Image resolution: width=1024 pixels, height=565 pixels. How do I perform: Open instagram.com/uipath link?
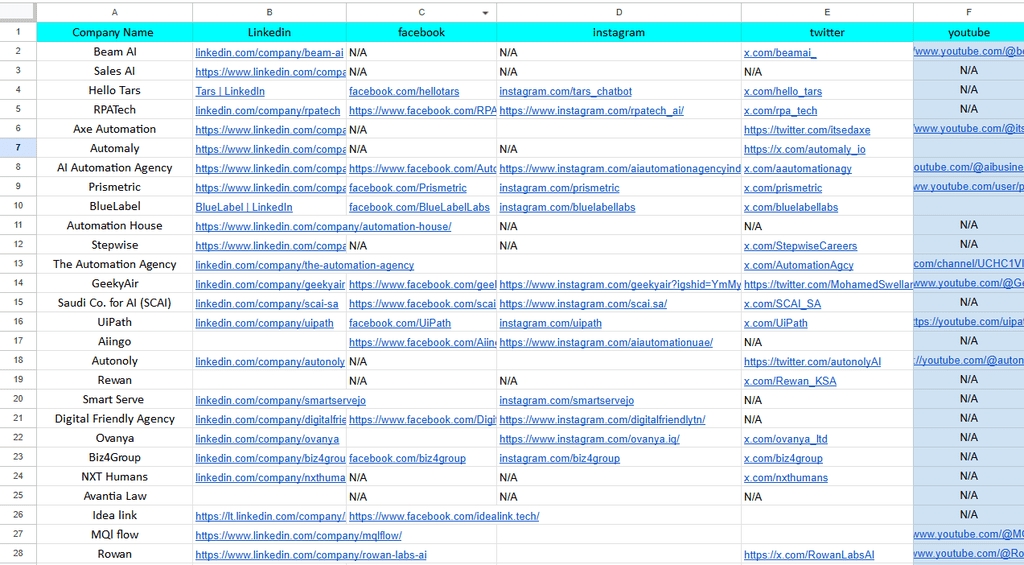click(551, 323)
